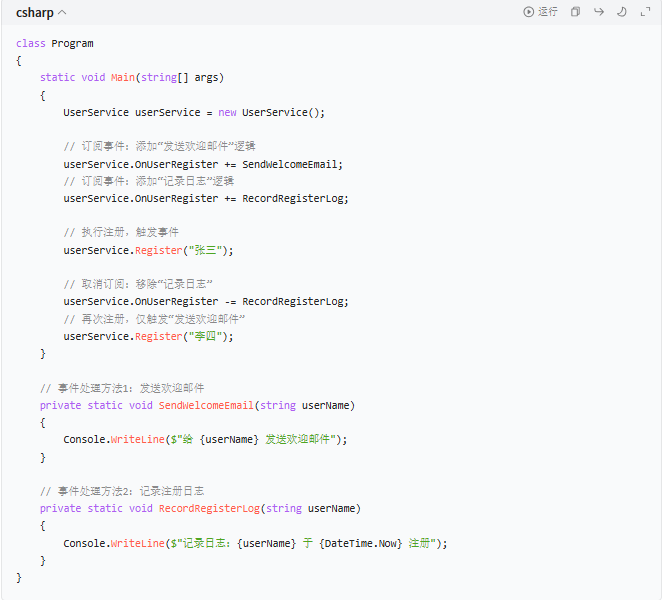The height and width of the screenshot is (600, 664).
Task: Click the "class Program" declaration line
Action: pos(55,44)
